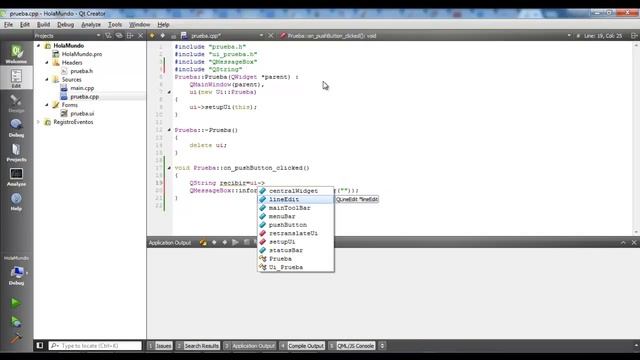Run the project with green arrow
The width and height of the screenshot is (640, 360).
16,303
